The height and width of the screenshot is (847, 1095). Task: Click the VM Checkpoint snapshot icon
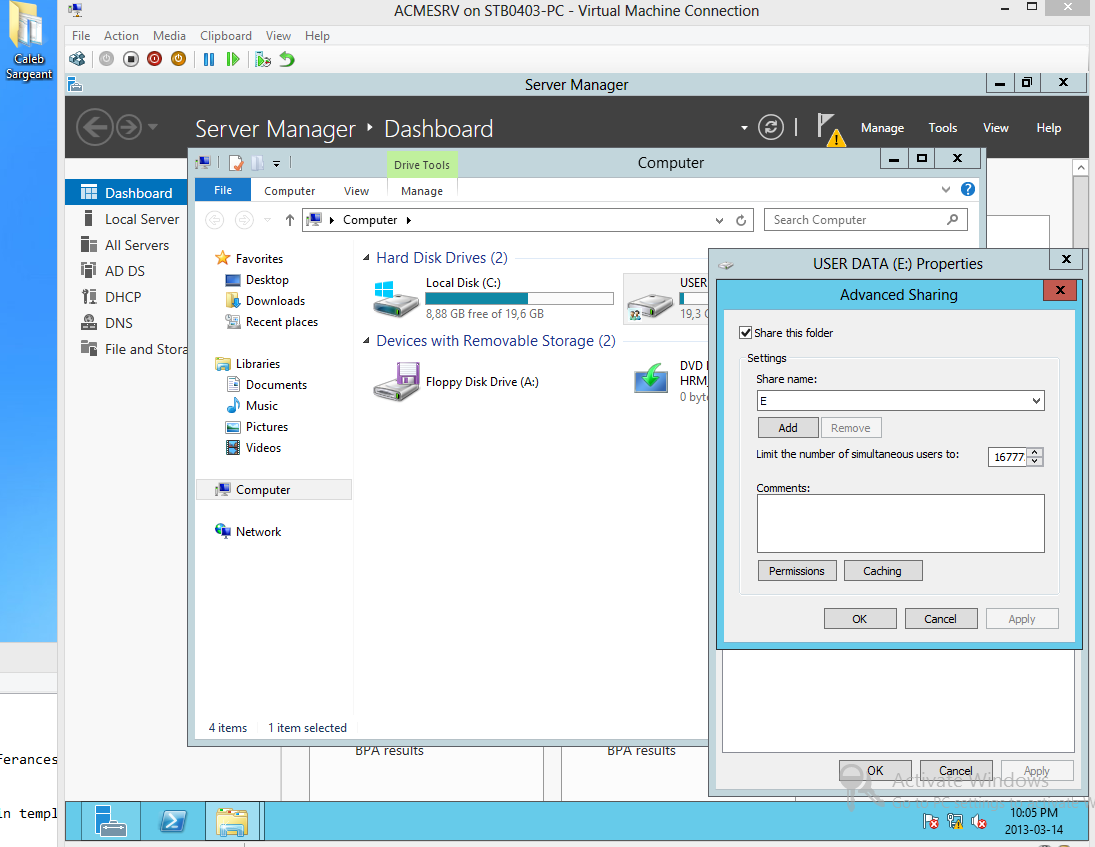(x=263, y=59)
